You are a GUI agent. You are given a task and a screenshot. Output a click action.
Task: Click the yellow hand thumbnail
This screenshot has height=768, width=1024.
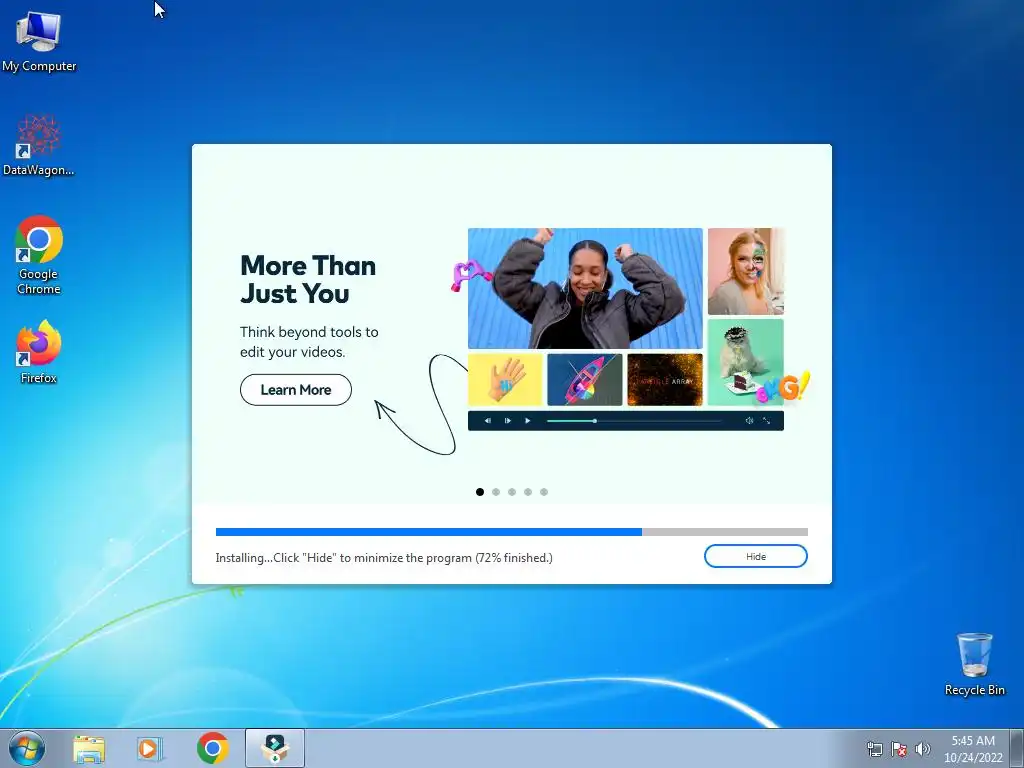point(505,379)
